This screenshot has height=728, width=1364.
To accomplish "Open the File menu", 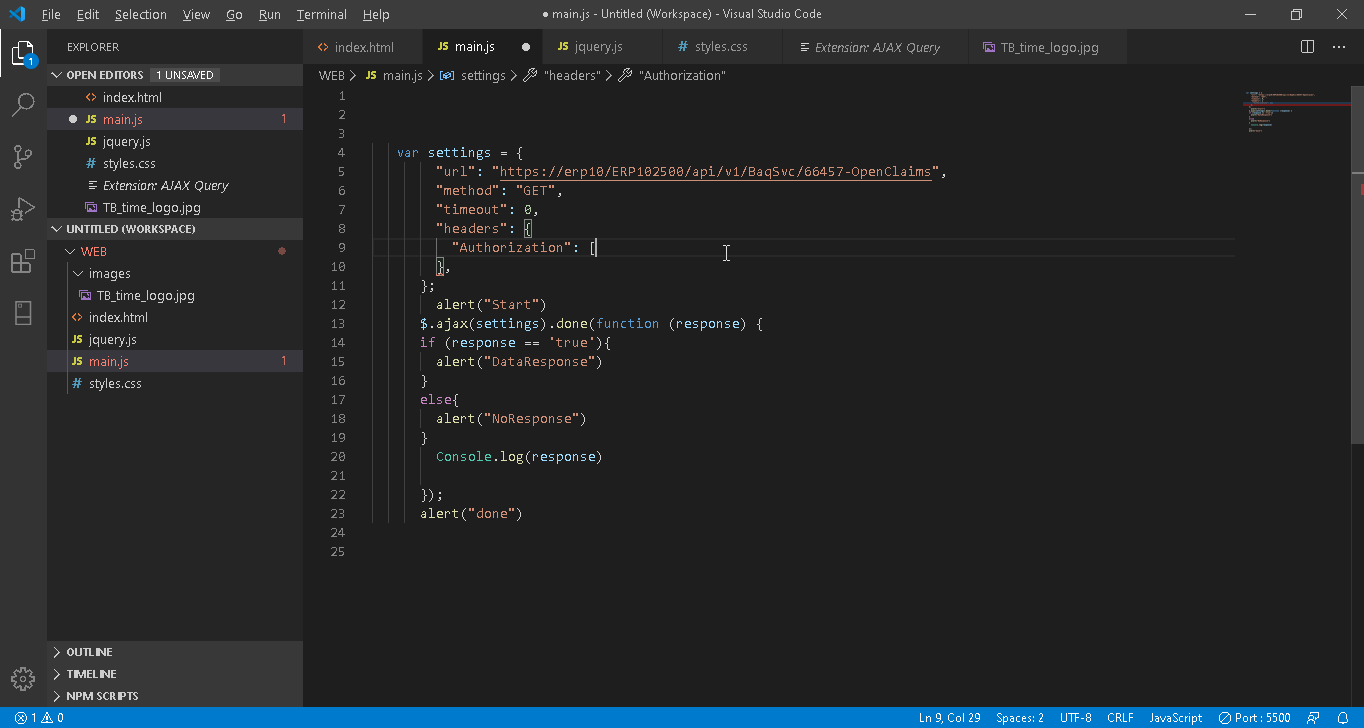I will [x=51, y=14].
